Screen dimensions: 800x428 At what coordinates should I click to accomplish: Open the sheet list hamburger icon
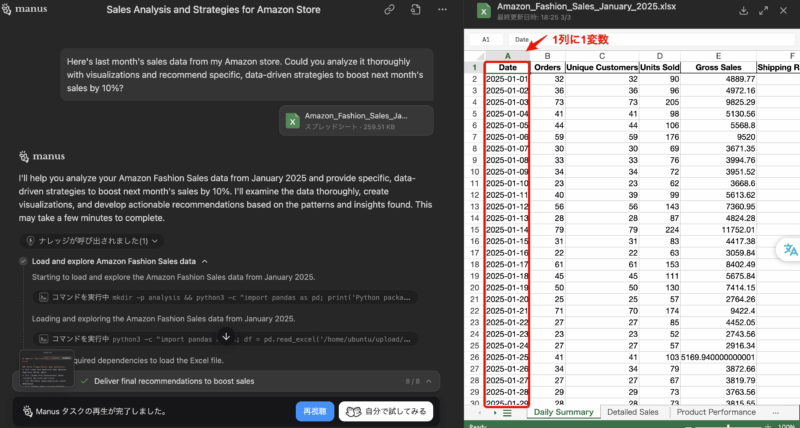[x=507, y=412]
